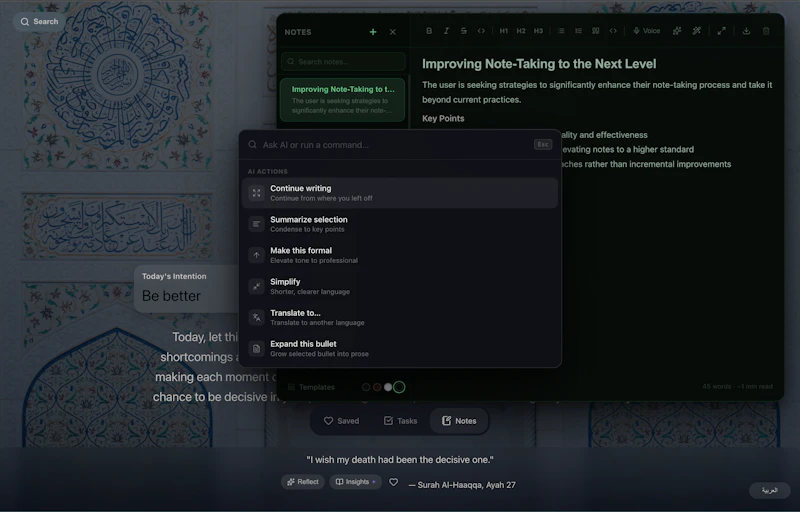
Task: Apply Heading 1 style
Action: [x=504, y=31]
